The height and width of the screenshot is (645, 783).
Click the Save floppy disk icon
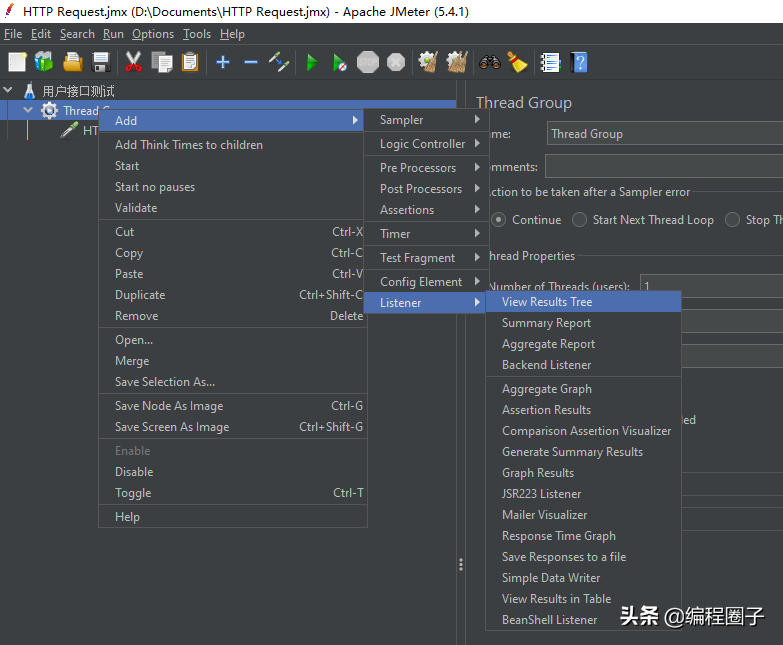pos(101,62)
